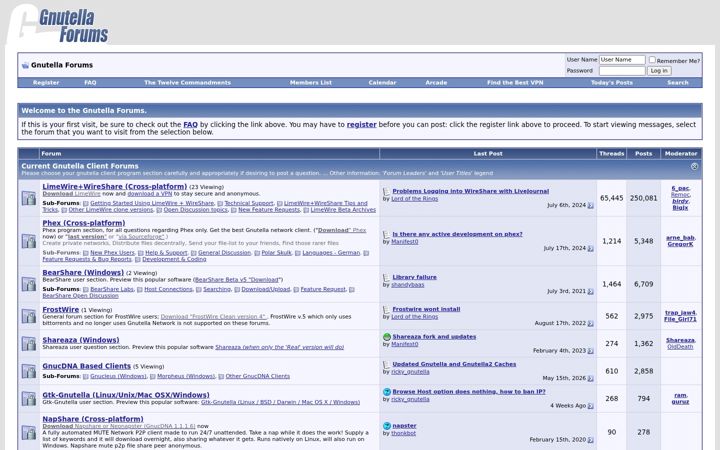Click the register link in welcome message
720x450 pixels.
coord(361,124)
